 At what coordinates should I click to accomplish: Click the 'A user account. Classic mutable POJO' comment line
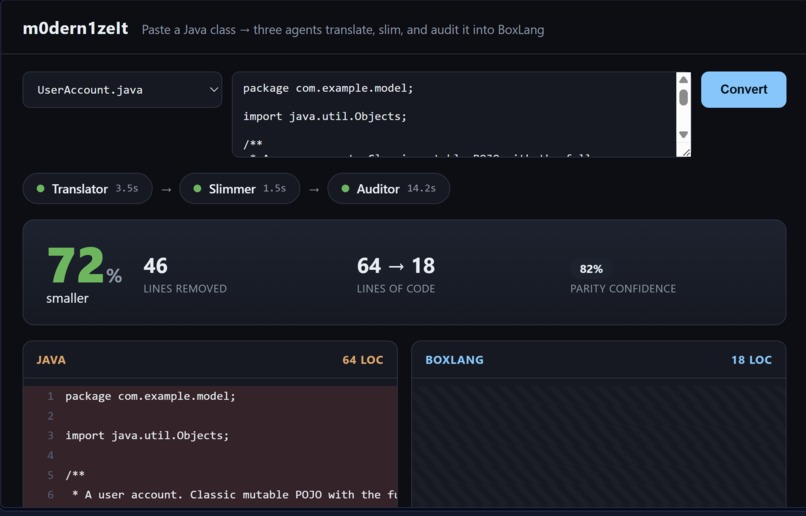click(234, 495)
